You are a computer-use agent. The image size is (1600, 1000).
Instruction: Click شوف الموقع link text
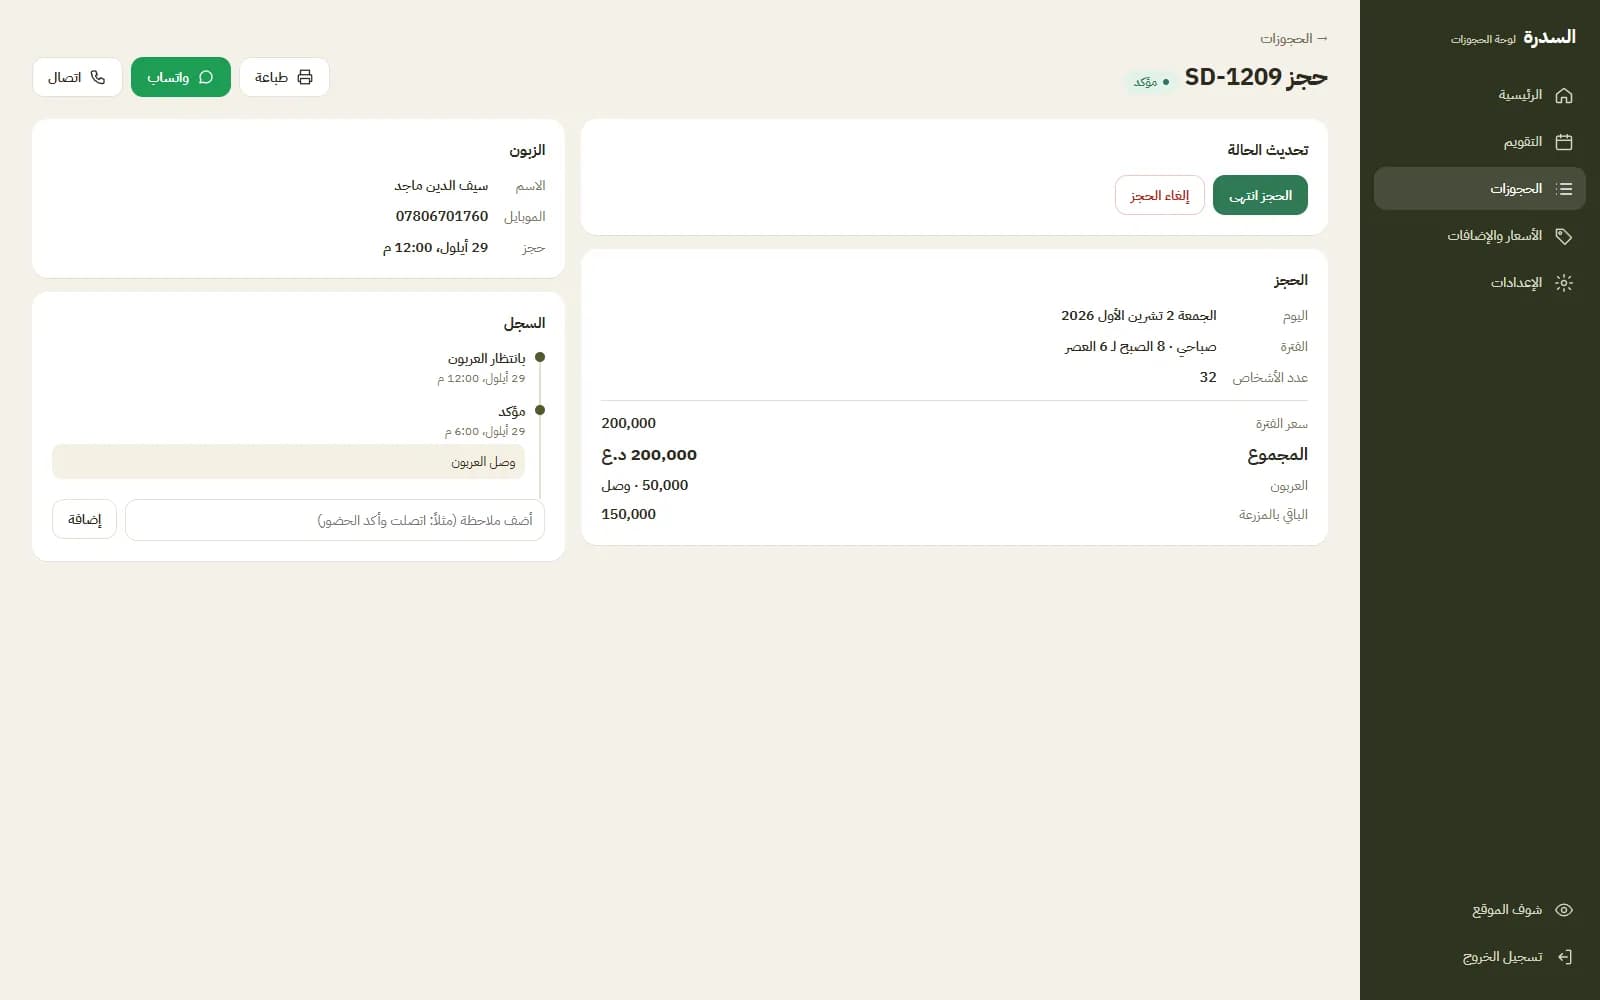[x=1507, y=910]
